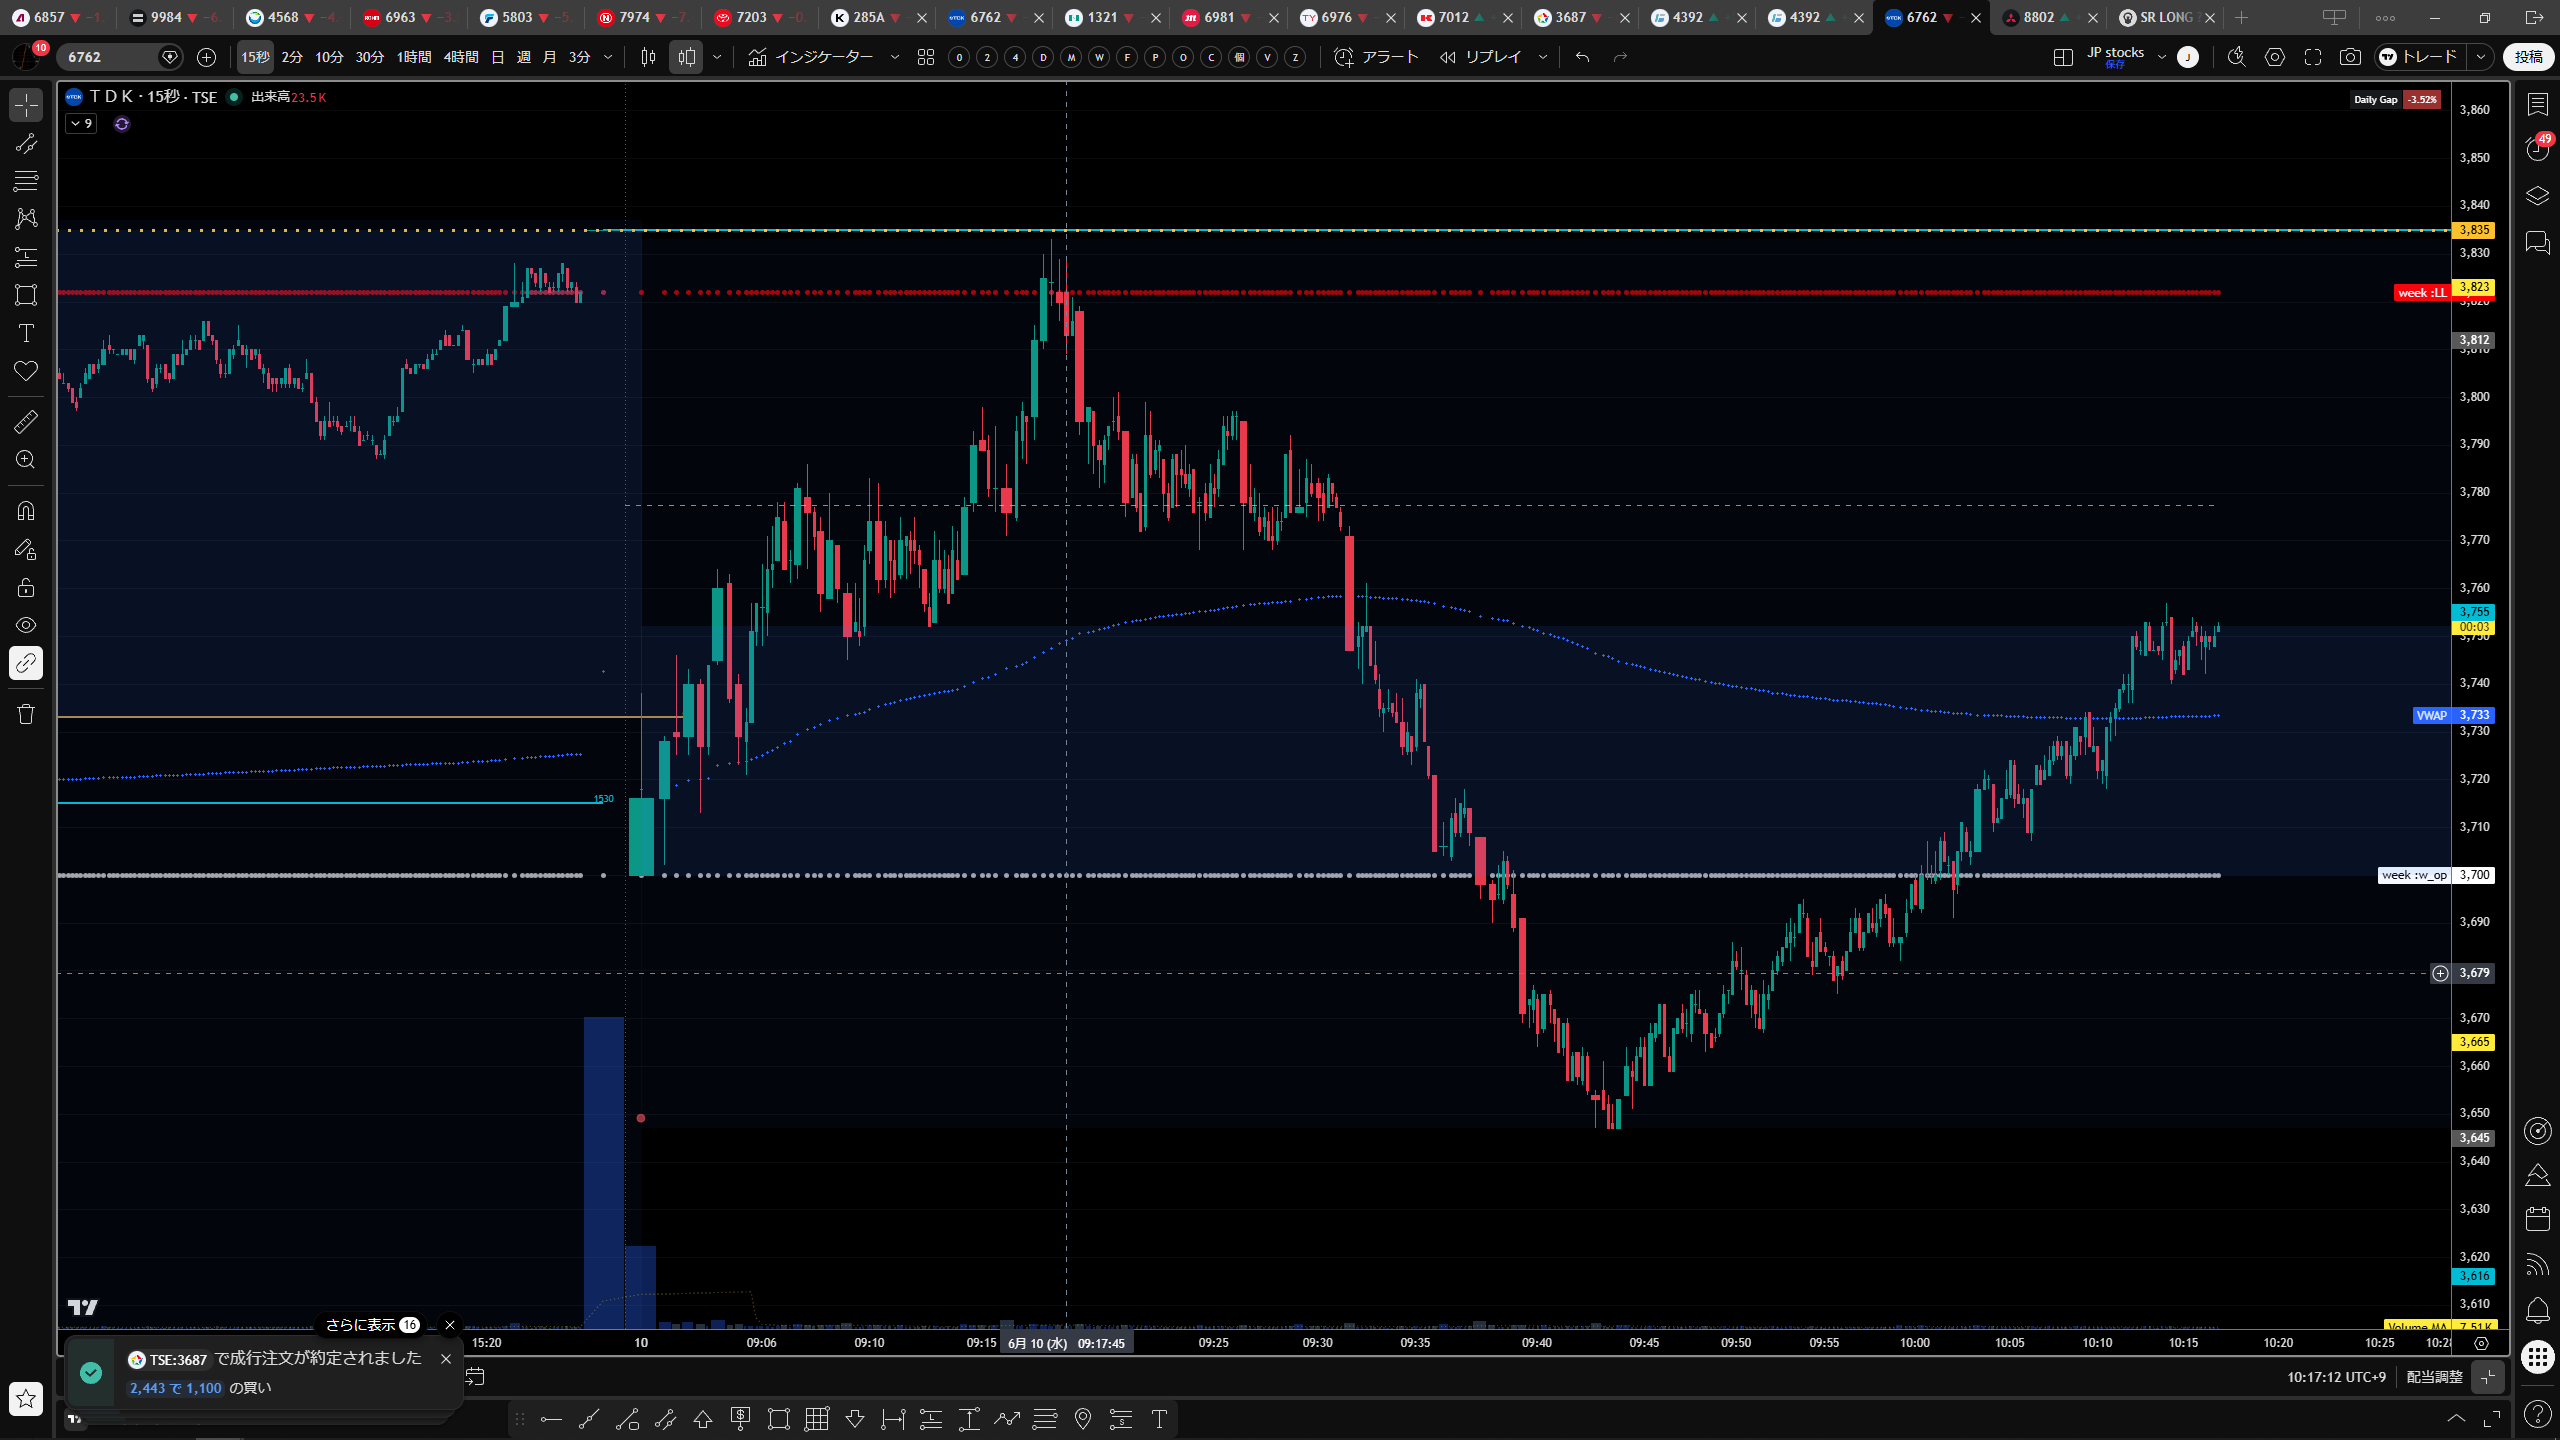Collapse the indicator legend showing 9
The height and width of the screenshot is (1440, 2560).
click(81, 124)
